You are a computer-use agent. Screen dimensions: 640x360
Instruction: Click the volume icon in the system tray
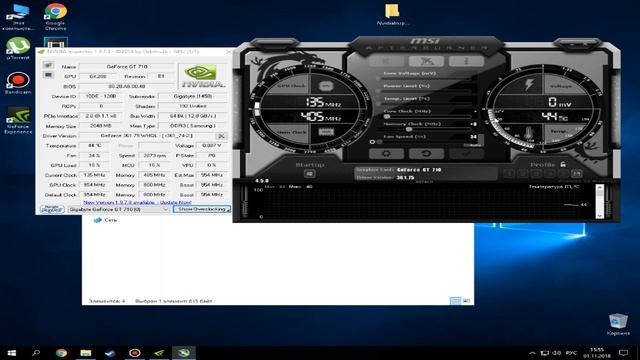click(556, 353)
